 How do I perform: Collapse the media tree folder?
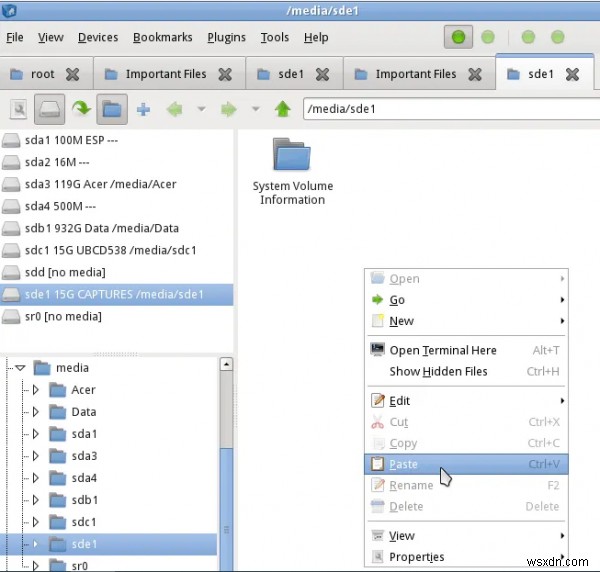pyautogui.click(x=20, y=368)
